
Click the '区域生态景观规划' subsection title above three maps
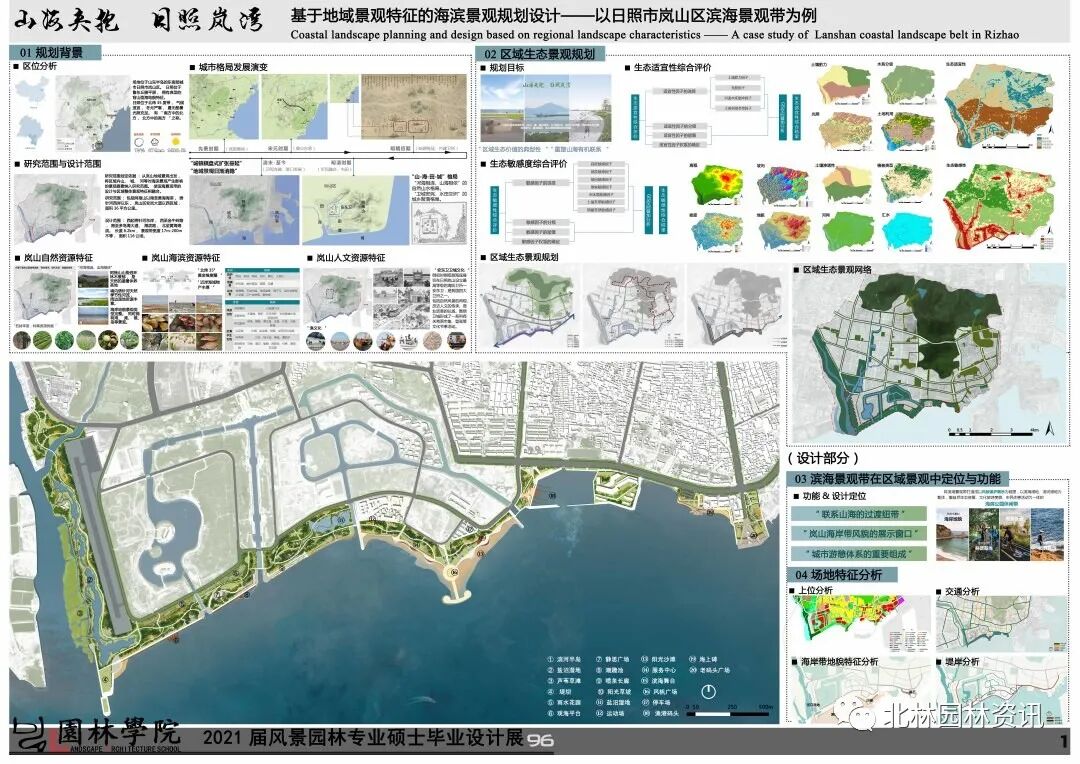tap(524, 257)
